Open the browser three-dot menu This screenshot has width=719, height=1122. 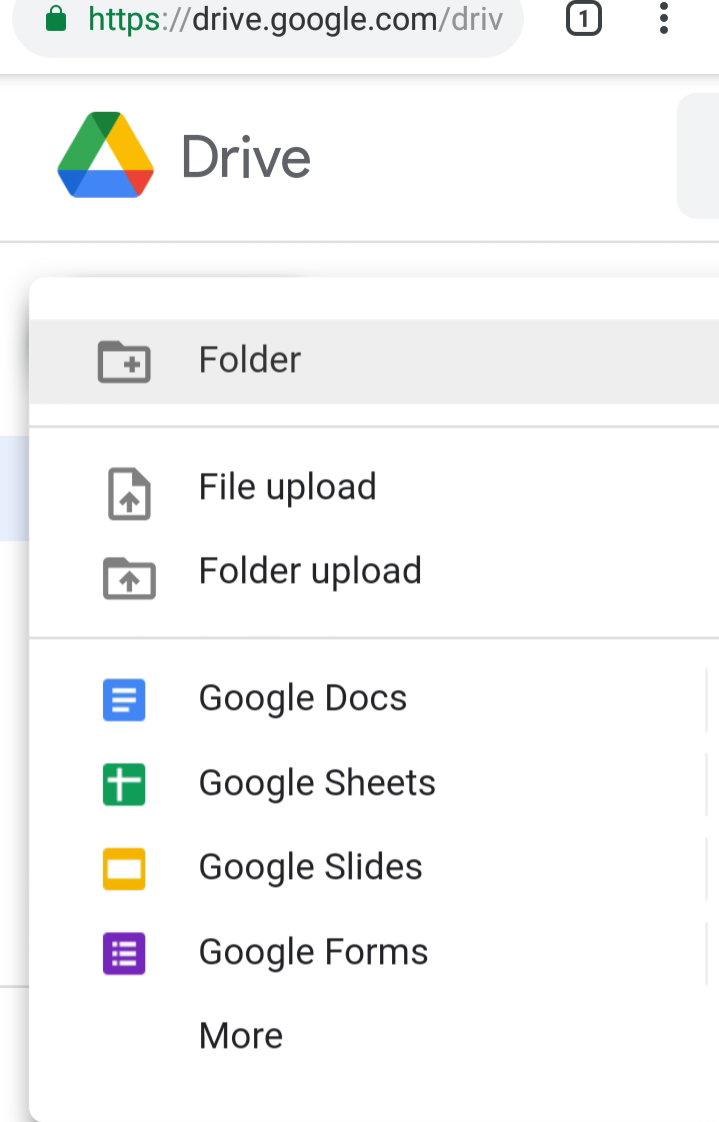[x=664, y=18]
